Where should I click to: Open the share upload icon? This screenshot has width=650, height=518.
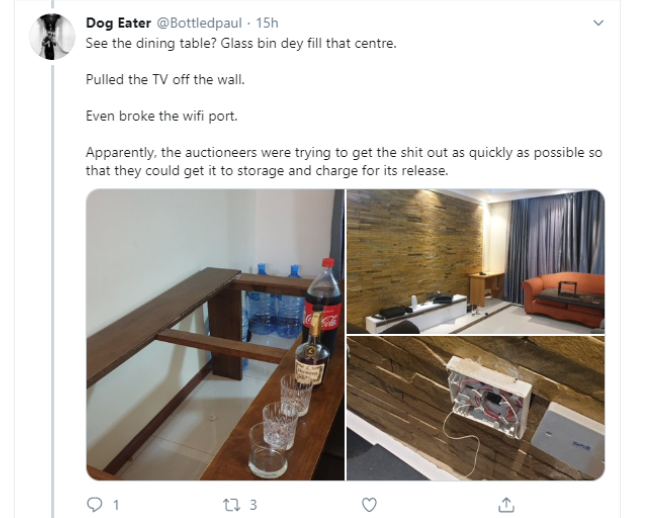coord(506,504)
